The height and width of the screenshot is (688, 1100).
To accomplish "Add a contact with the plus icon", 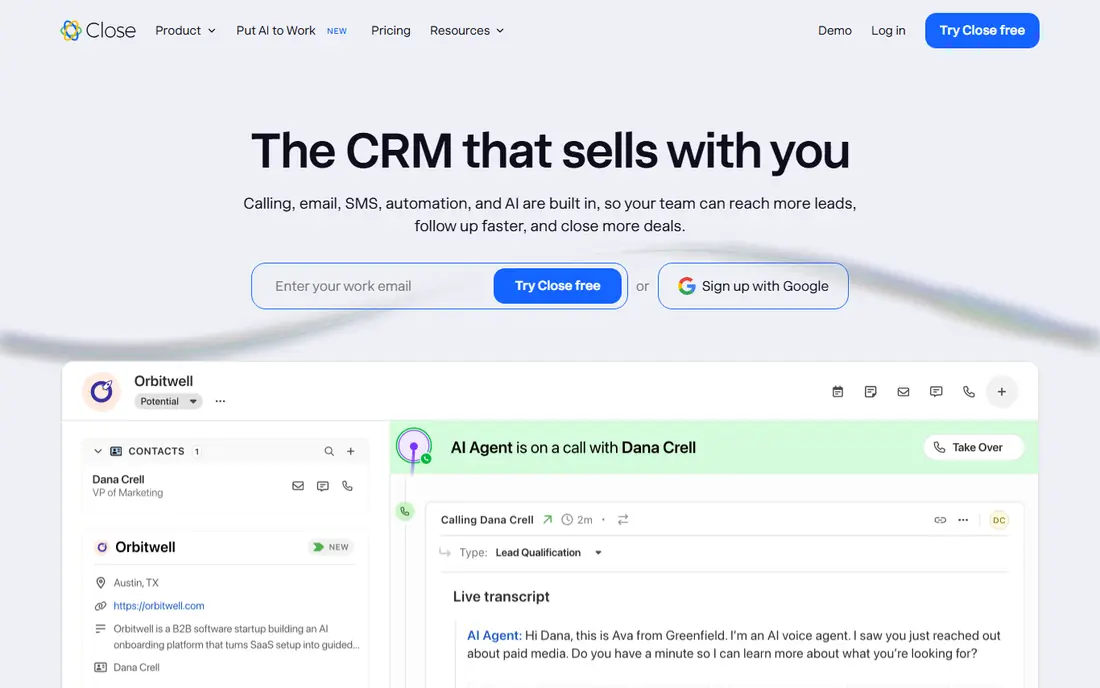I will 351,451.
